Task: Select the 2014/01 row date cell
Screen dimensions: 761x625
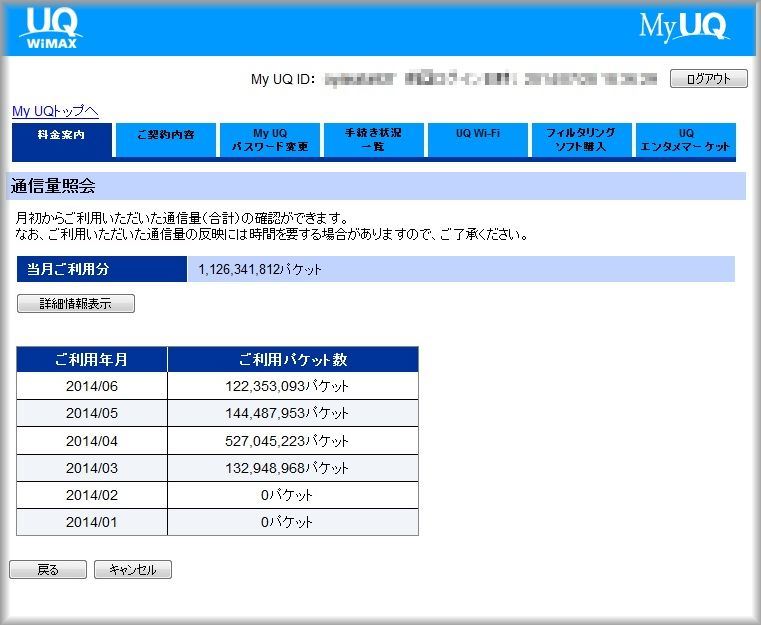Action: [92, 523]
